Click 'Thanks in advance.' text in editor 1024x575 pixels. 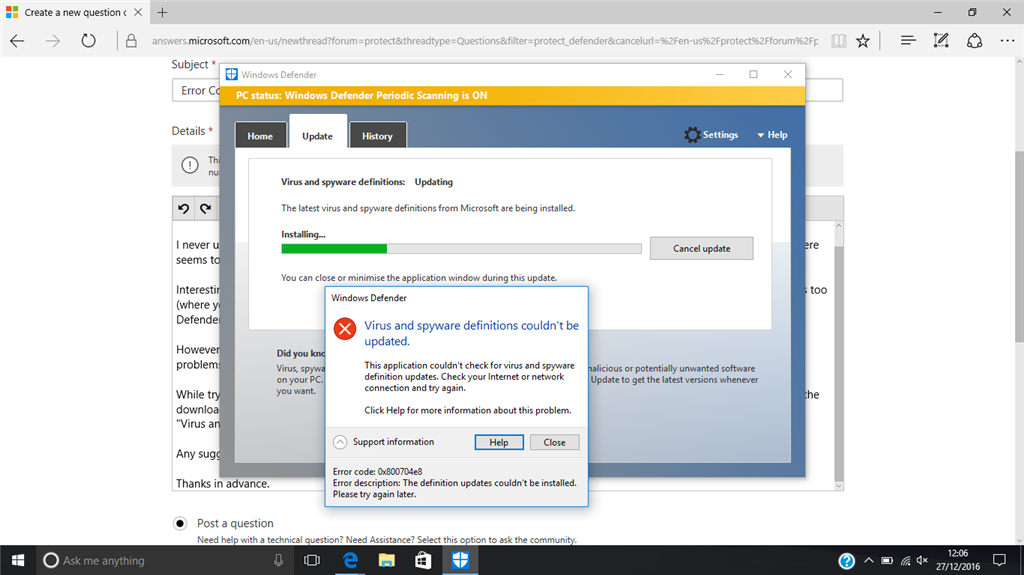pyautogui.click(x=223, y=484)
